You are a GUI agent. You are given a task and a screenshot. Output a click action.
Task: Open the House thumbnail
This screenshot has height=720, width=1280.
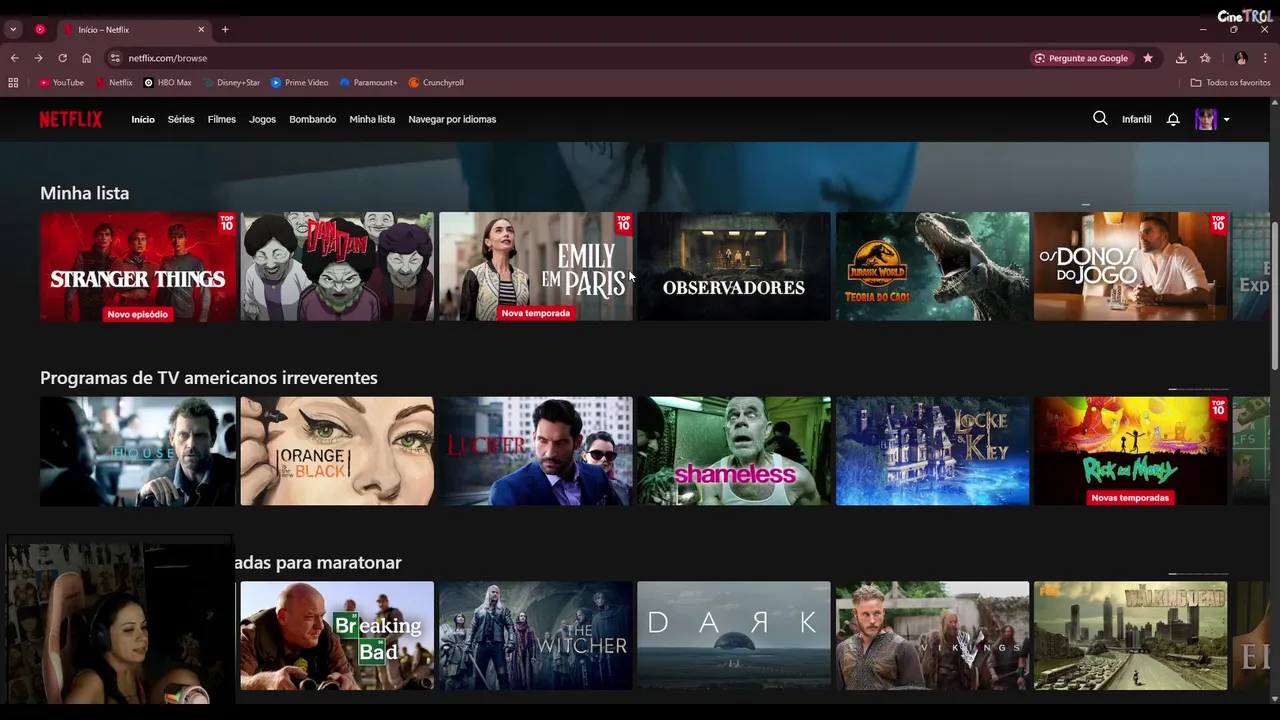click(137, 451)
